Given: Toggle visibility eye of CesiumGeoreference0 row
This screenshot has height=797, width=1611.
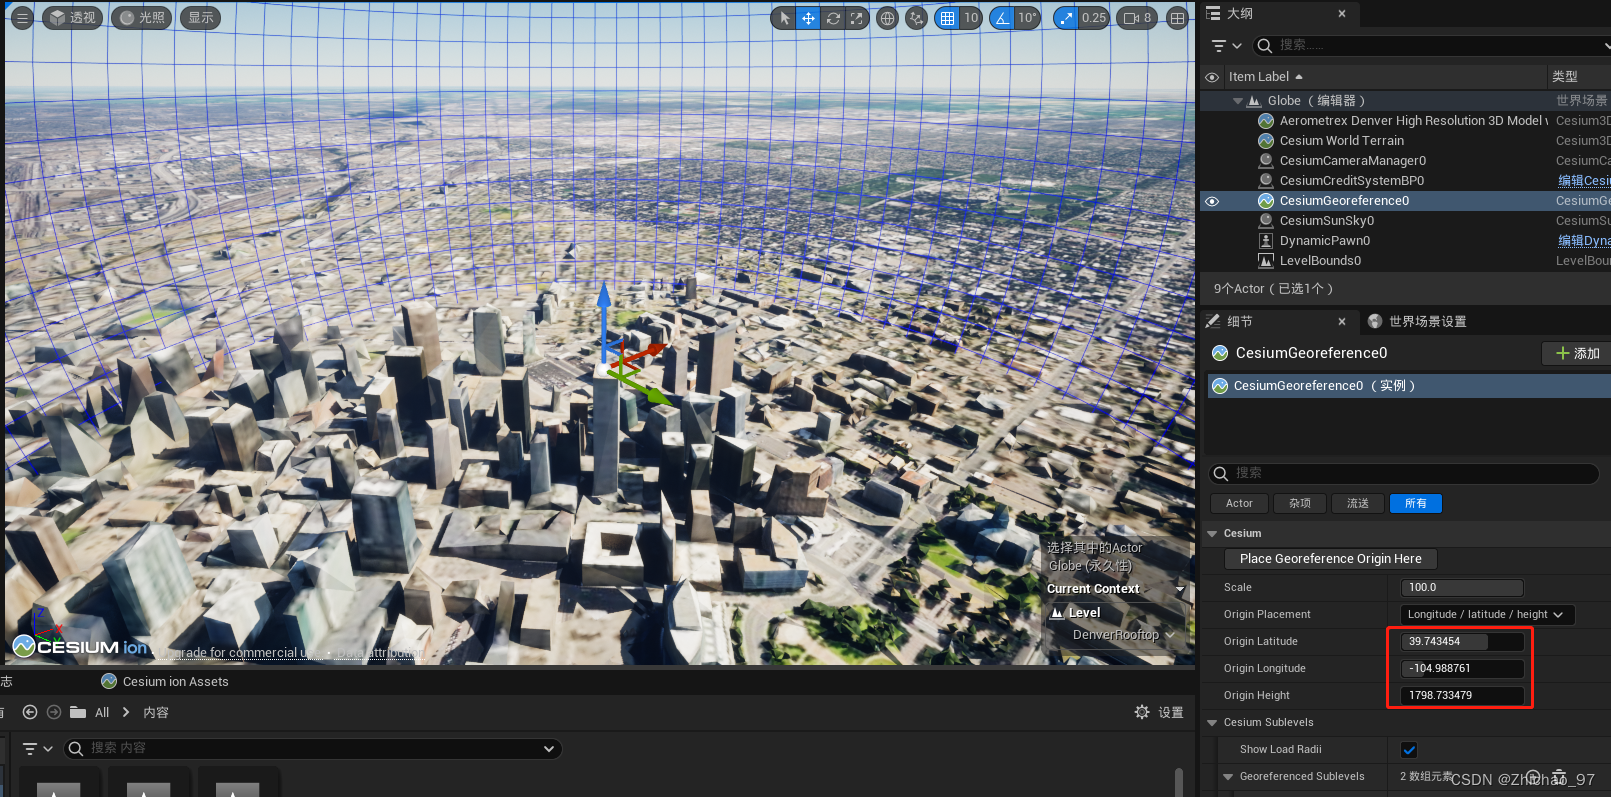Looking at the screenshot, I should point(1212,201).
